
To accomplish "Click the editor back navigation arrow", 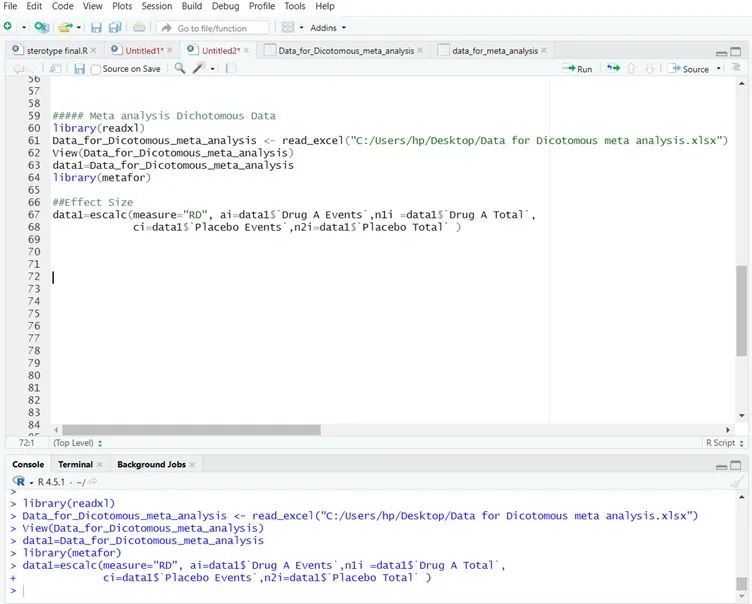I will coord(18,69).
